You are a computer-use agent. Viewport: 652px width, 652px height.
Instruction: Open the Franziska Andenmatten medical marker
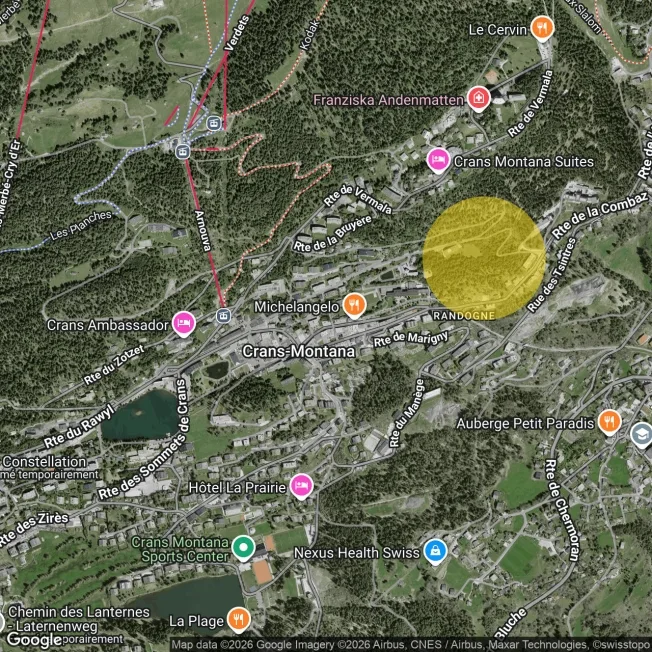[479, 99]
